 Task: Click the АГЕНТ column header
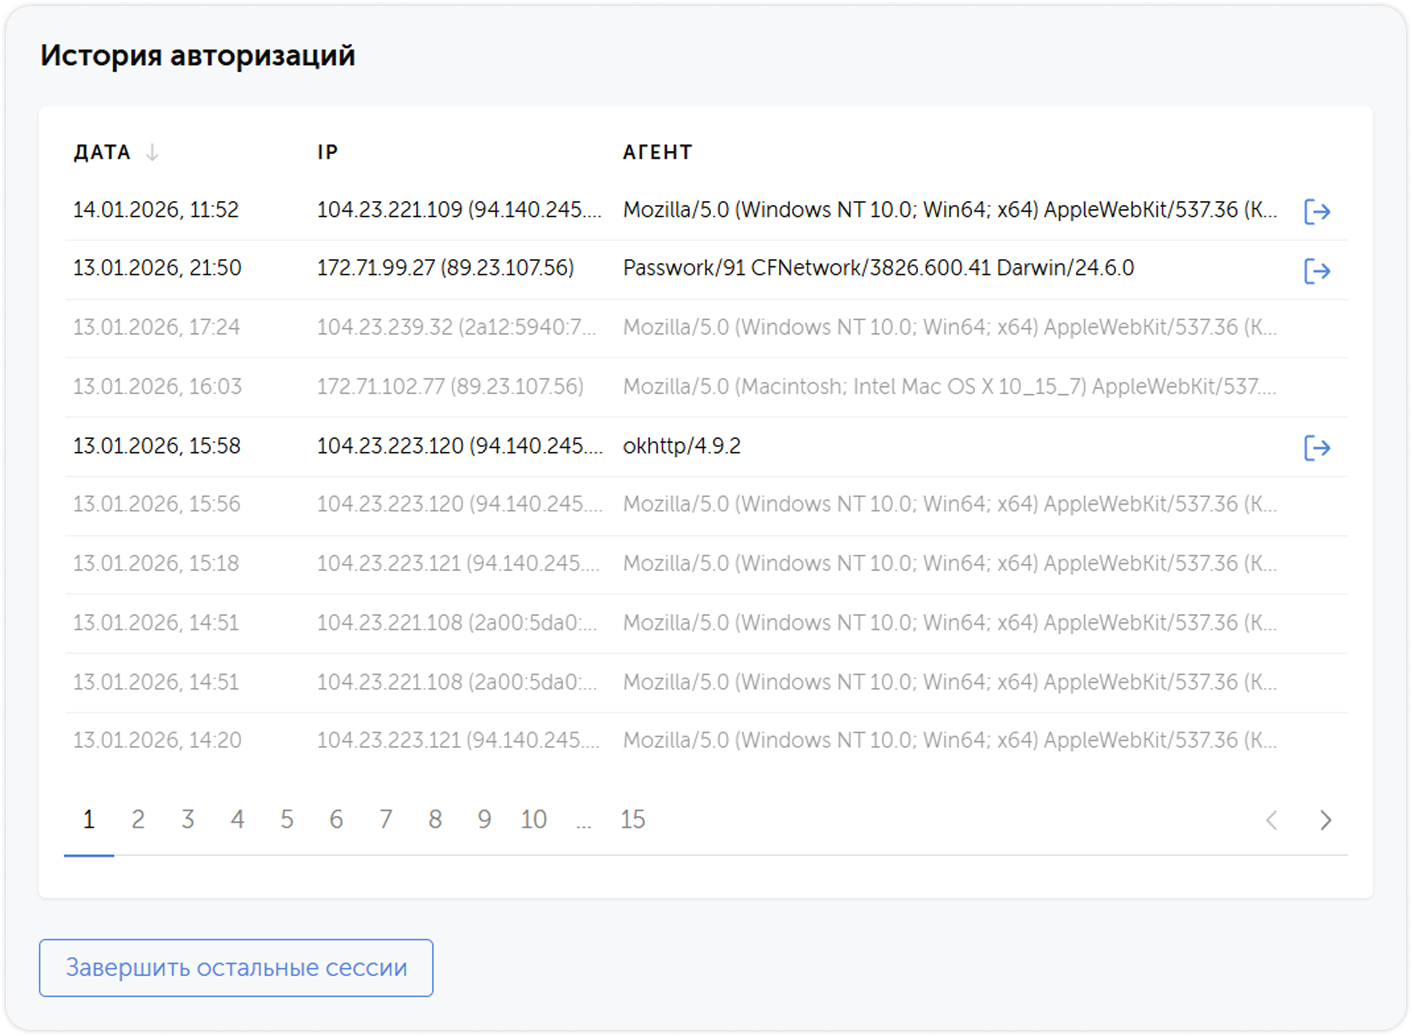click(657, 152)
